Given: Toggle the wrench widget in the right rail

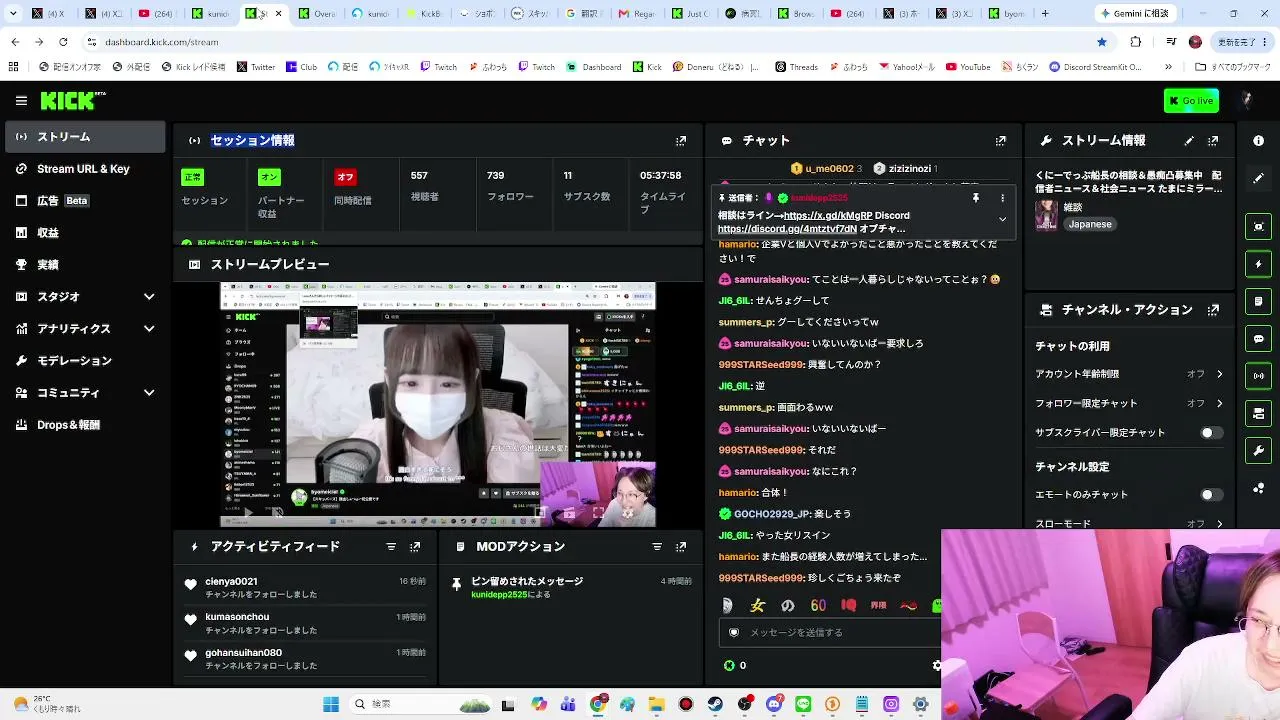Looking at the screenshot, I should click(1259, 451).
